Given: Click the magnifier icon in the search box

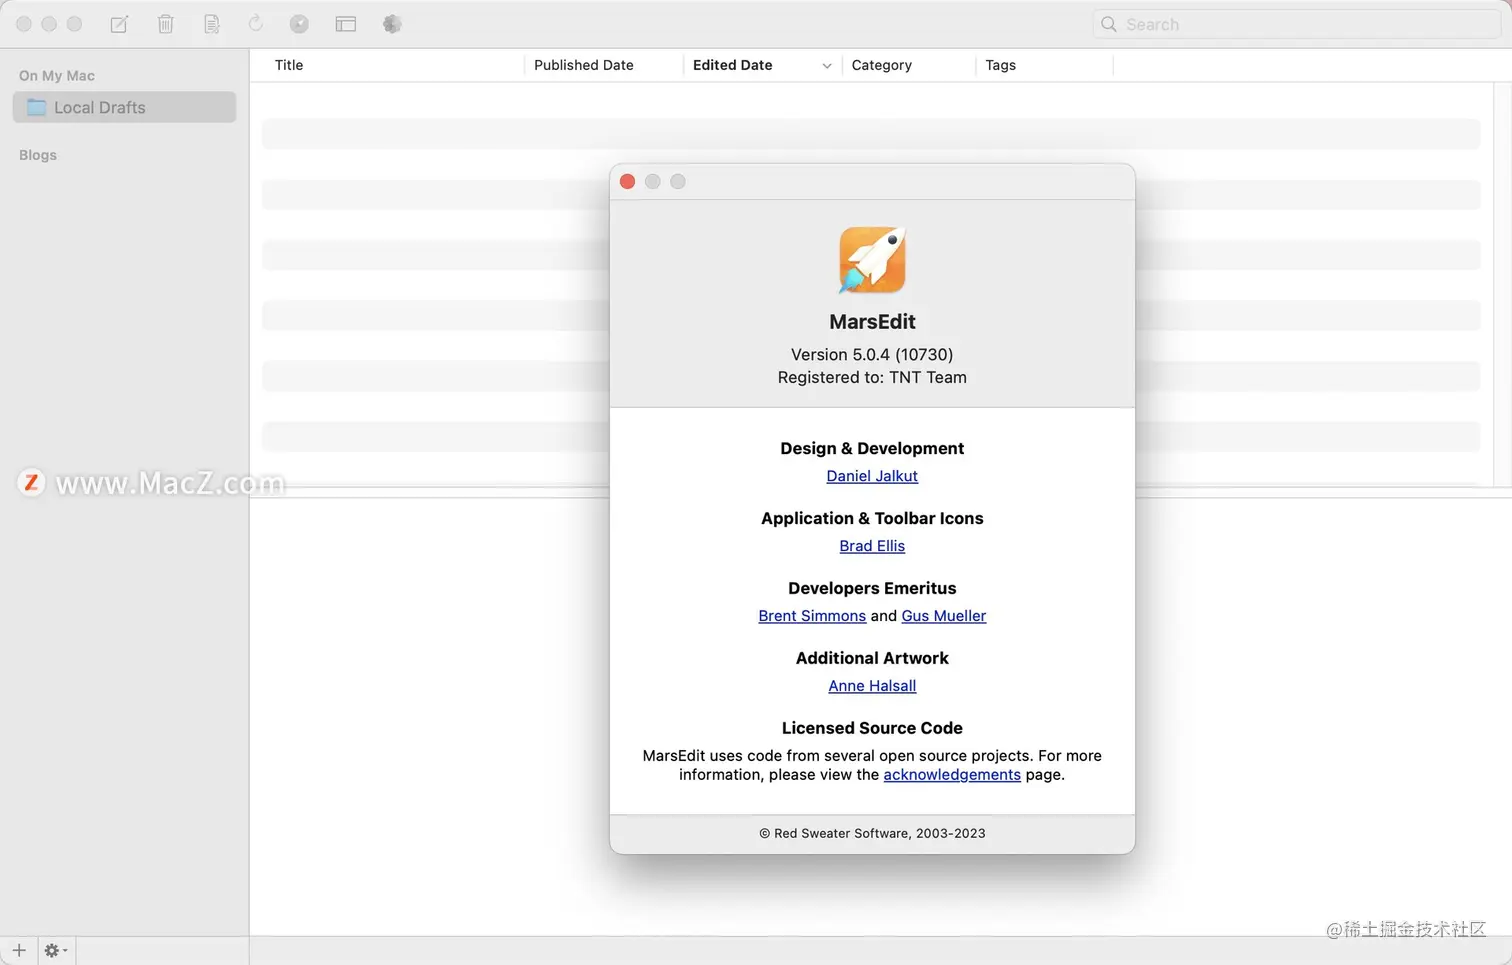Looking at the screenshot, I should 1109,24.
